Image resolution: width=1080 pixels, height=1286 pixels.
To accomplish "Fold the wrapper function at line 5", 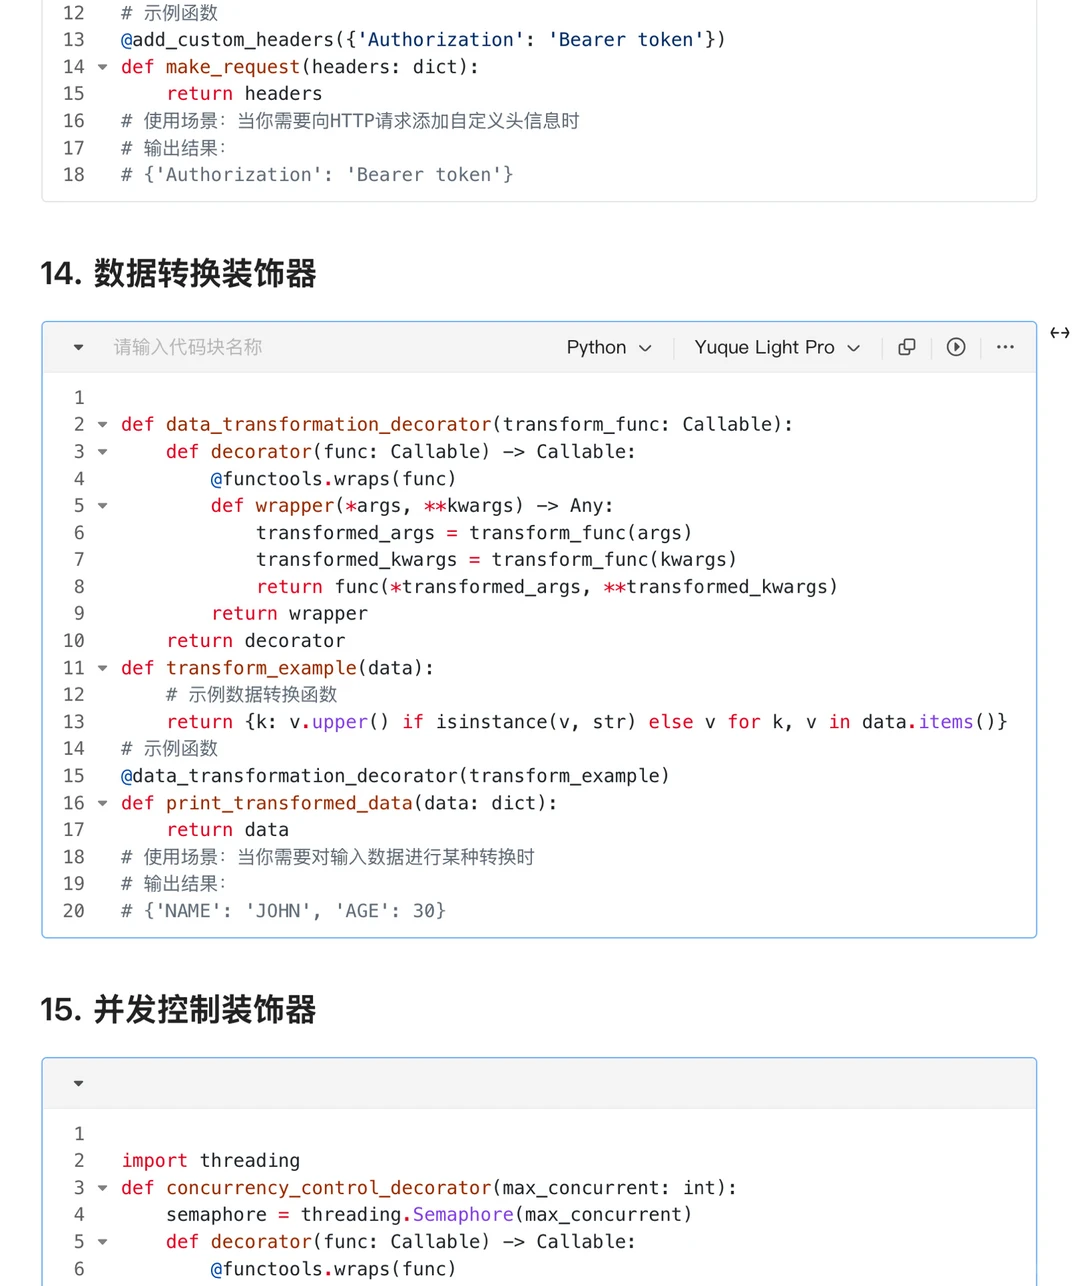I will coord(102,505).
